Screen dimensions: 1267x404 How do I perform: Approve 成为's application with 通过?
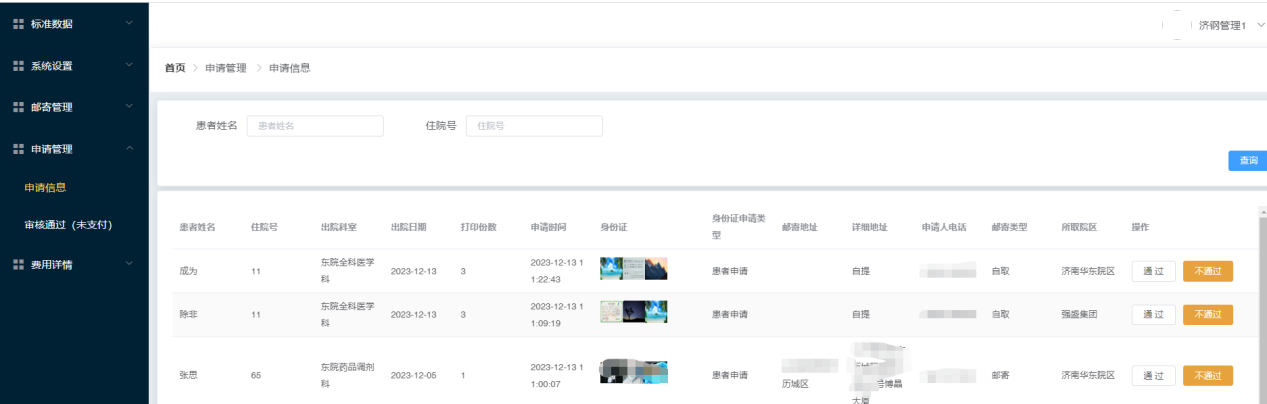point(1153,271)
